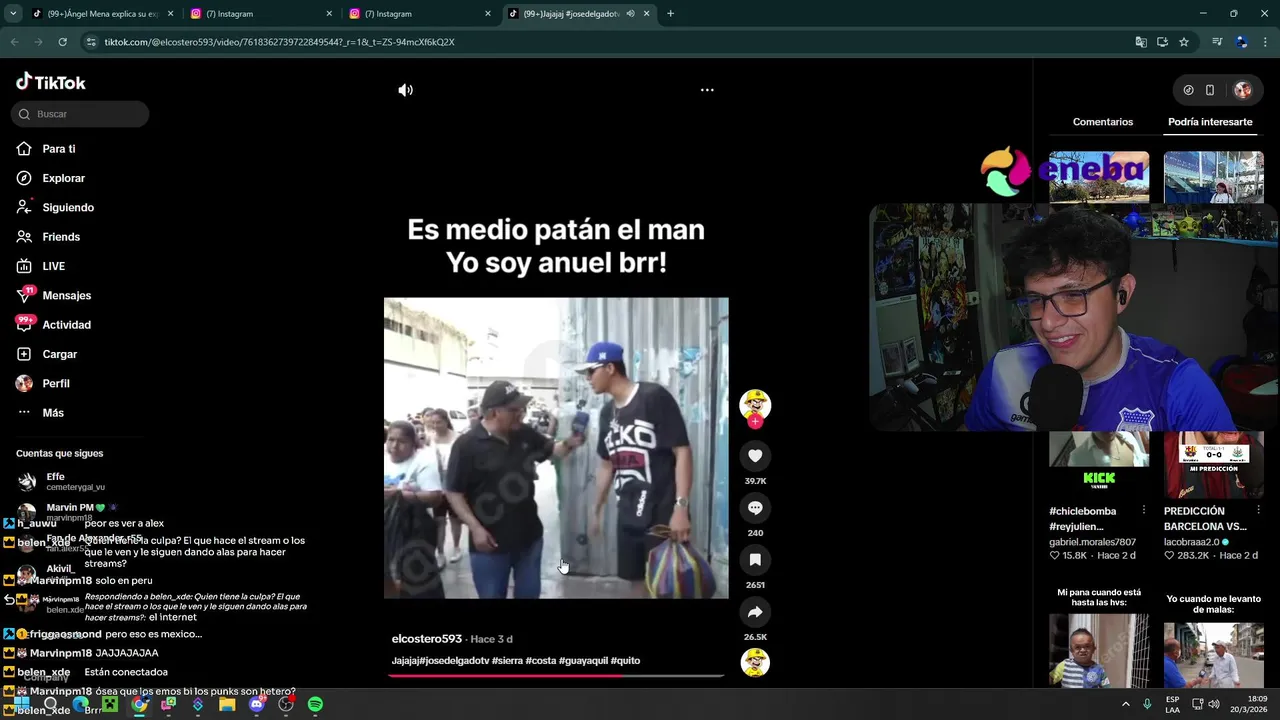Bookmark this tab with the star icon
The width and height of the screenshot is (1280, 720).
pyautogui.click(x=1184, y=42)
